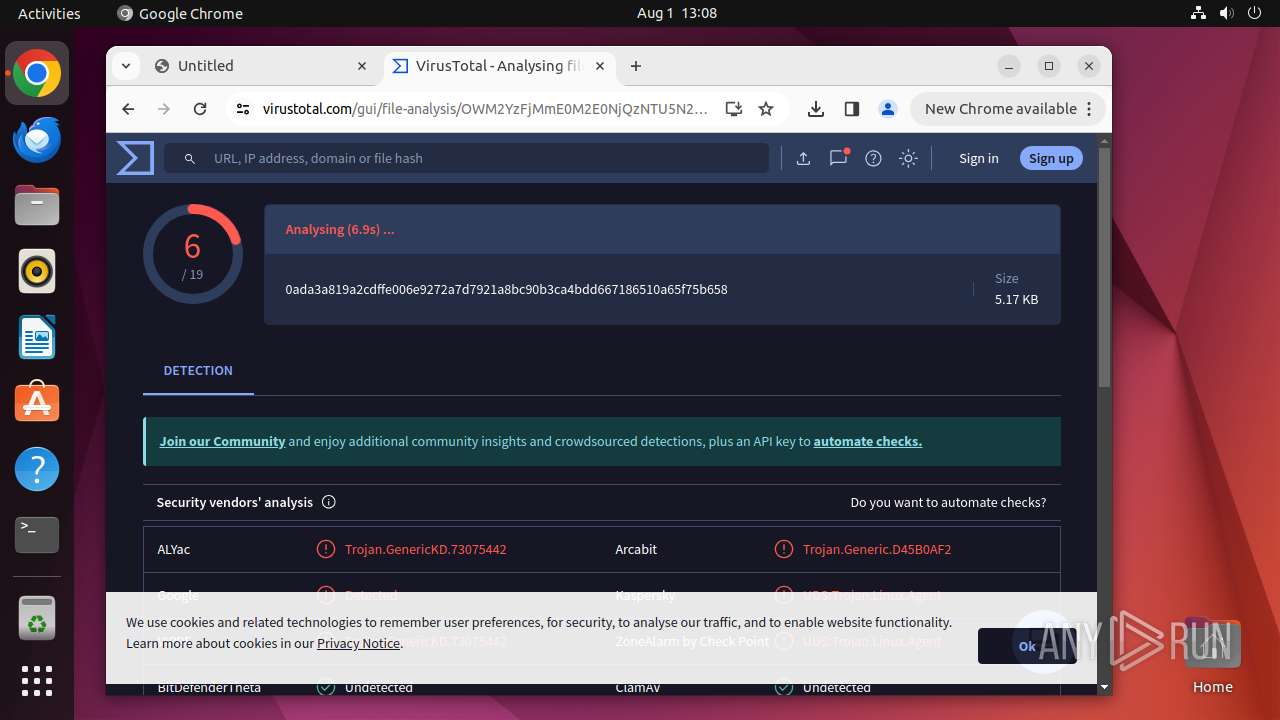Toggle light/dark theme

click(908, 158)
